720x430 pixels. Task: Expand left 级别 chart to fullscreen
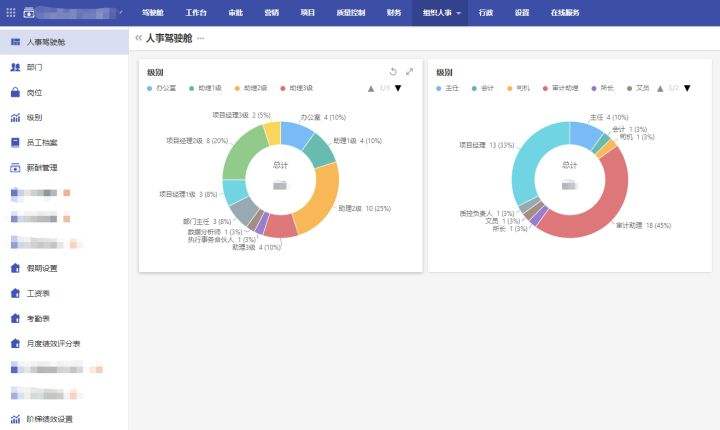tap(409, 72)
